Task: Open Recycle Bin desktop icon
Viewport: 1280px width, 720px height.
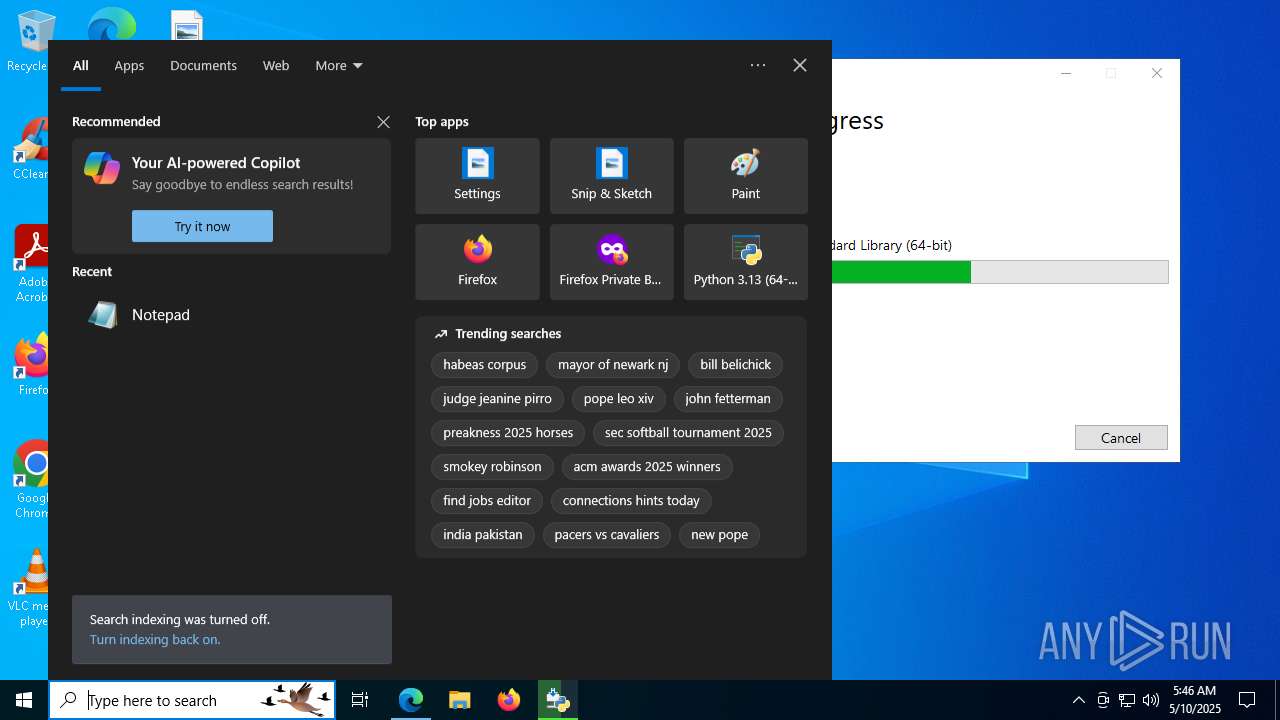Action: [x=30, y=40]
